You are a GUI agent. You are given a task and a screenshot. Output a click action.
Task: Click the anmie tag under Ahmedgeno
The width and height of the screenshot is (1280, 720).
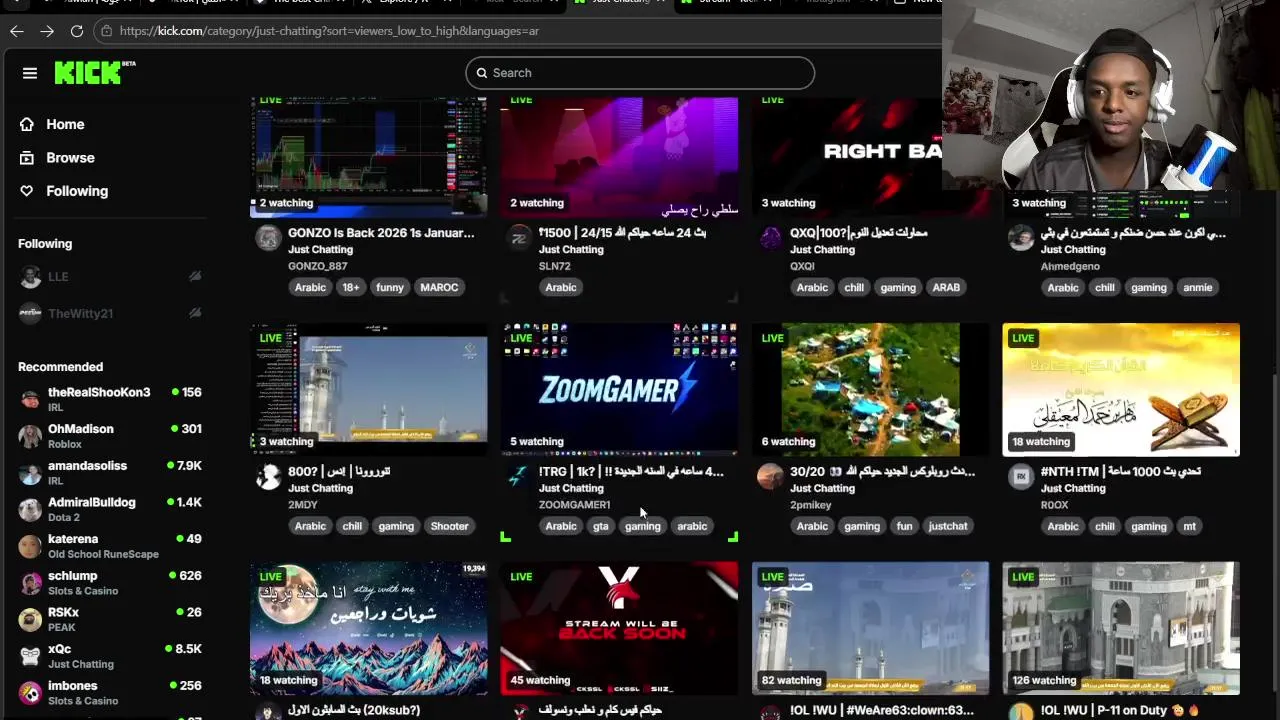1198,288
